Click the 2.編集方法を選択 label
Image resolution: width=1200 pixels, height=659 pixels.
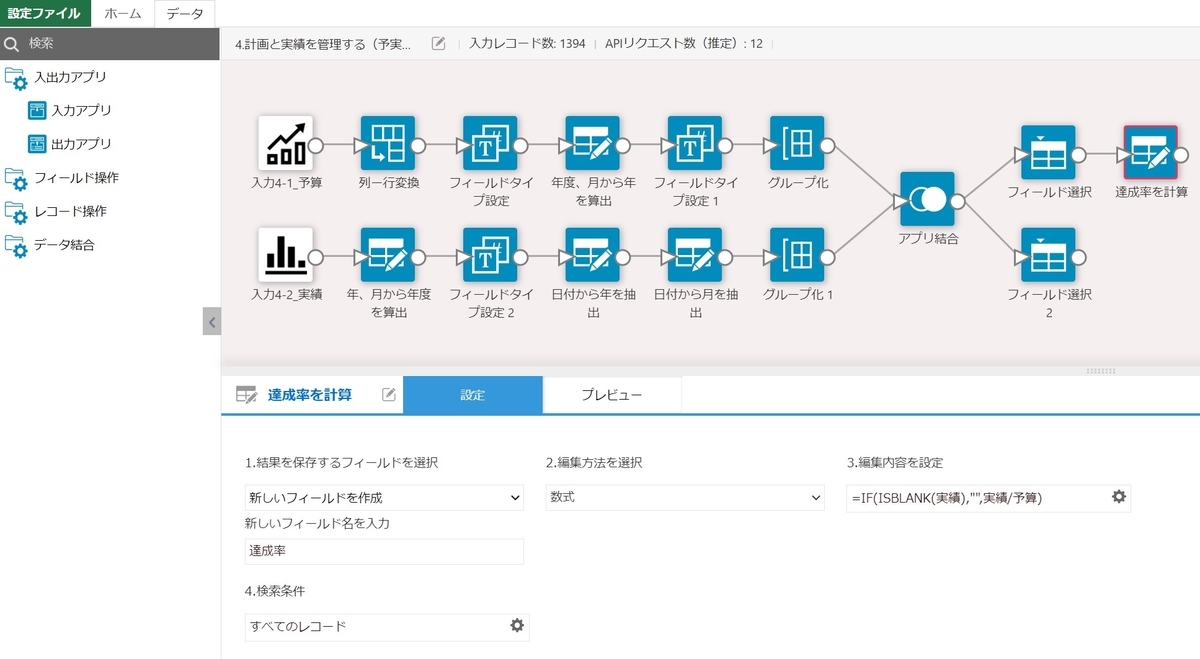pyautogui.click(x=594, y=463)
